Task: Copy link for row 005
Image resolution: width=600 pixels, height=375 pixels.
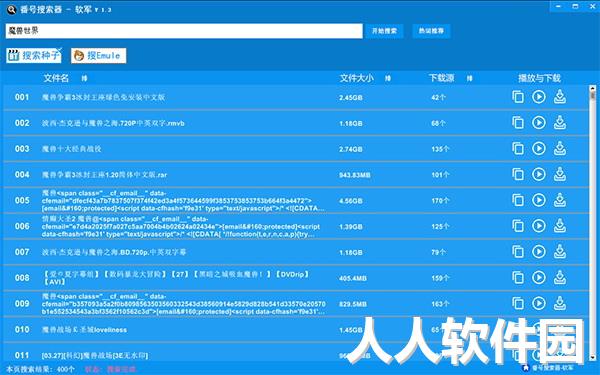Action: [x=518, y=200]
